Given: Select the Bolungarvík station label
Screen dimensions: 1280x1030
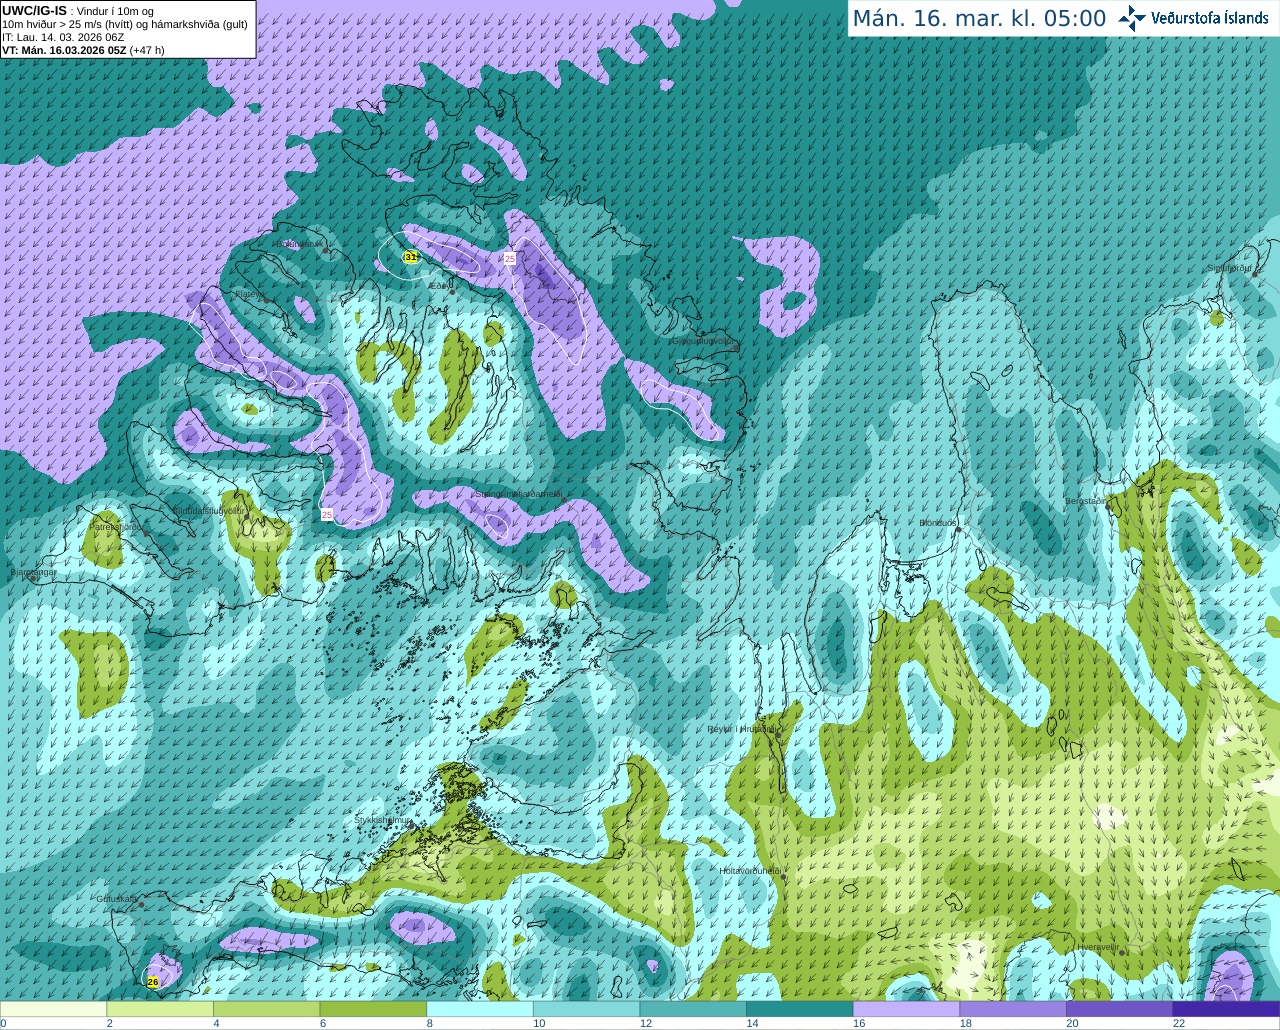Looking at the screenshot, I should pos(299,244).
